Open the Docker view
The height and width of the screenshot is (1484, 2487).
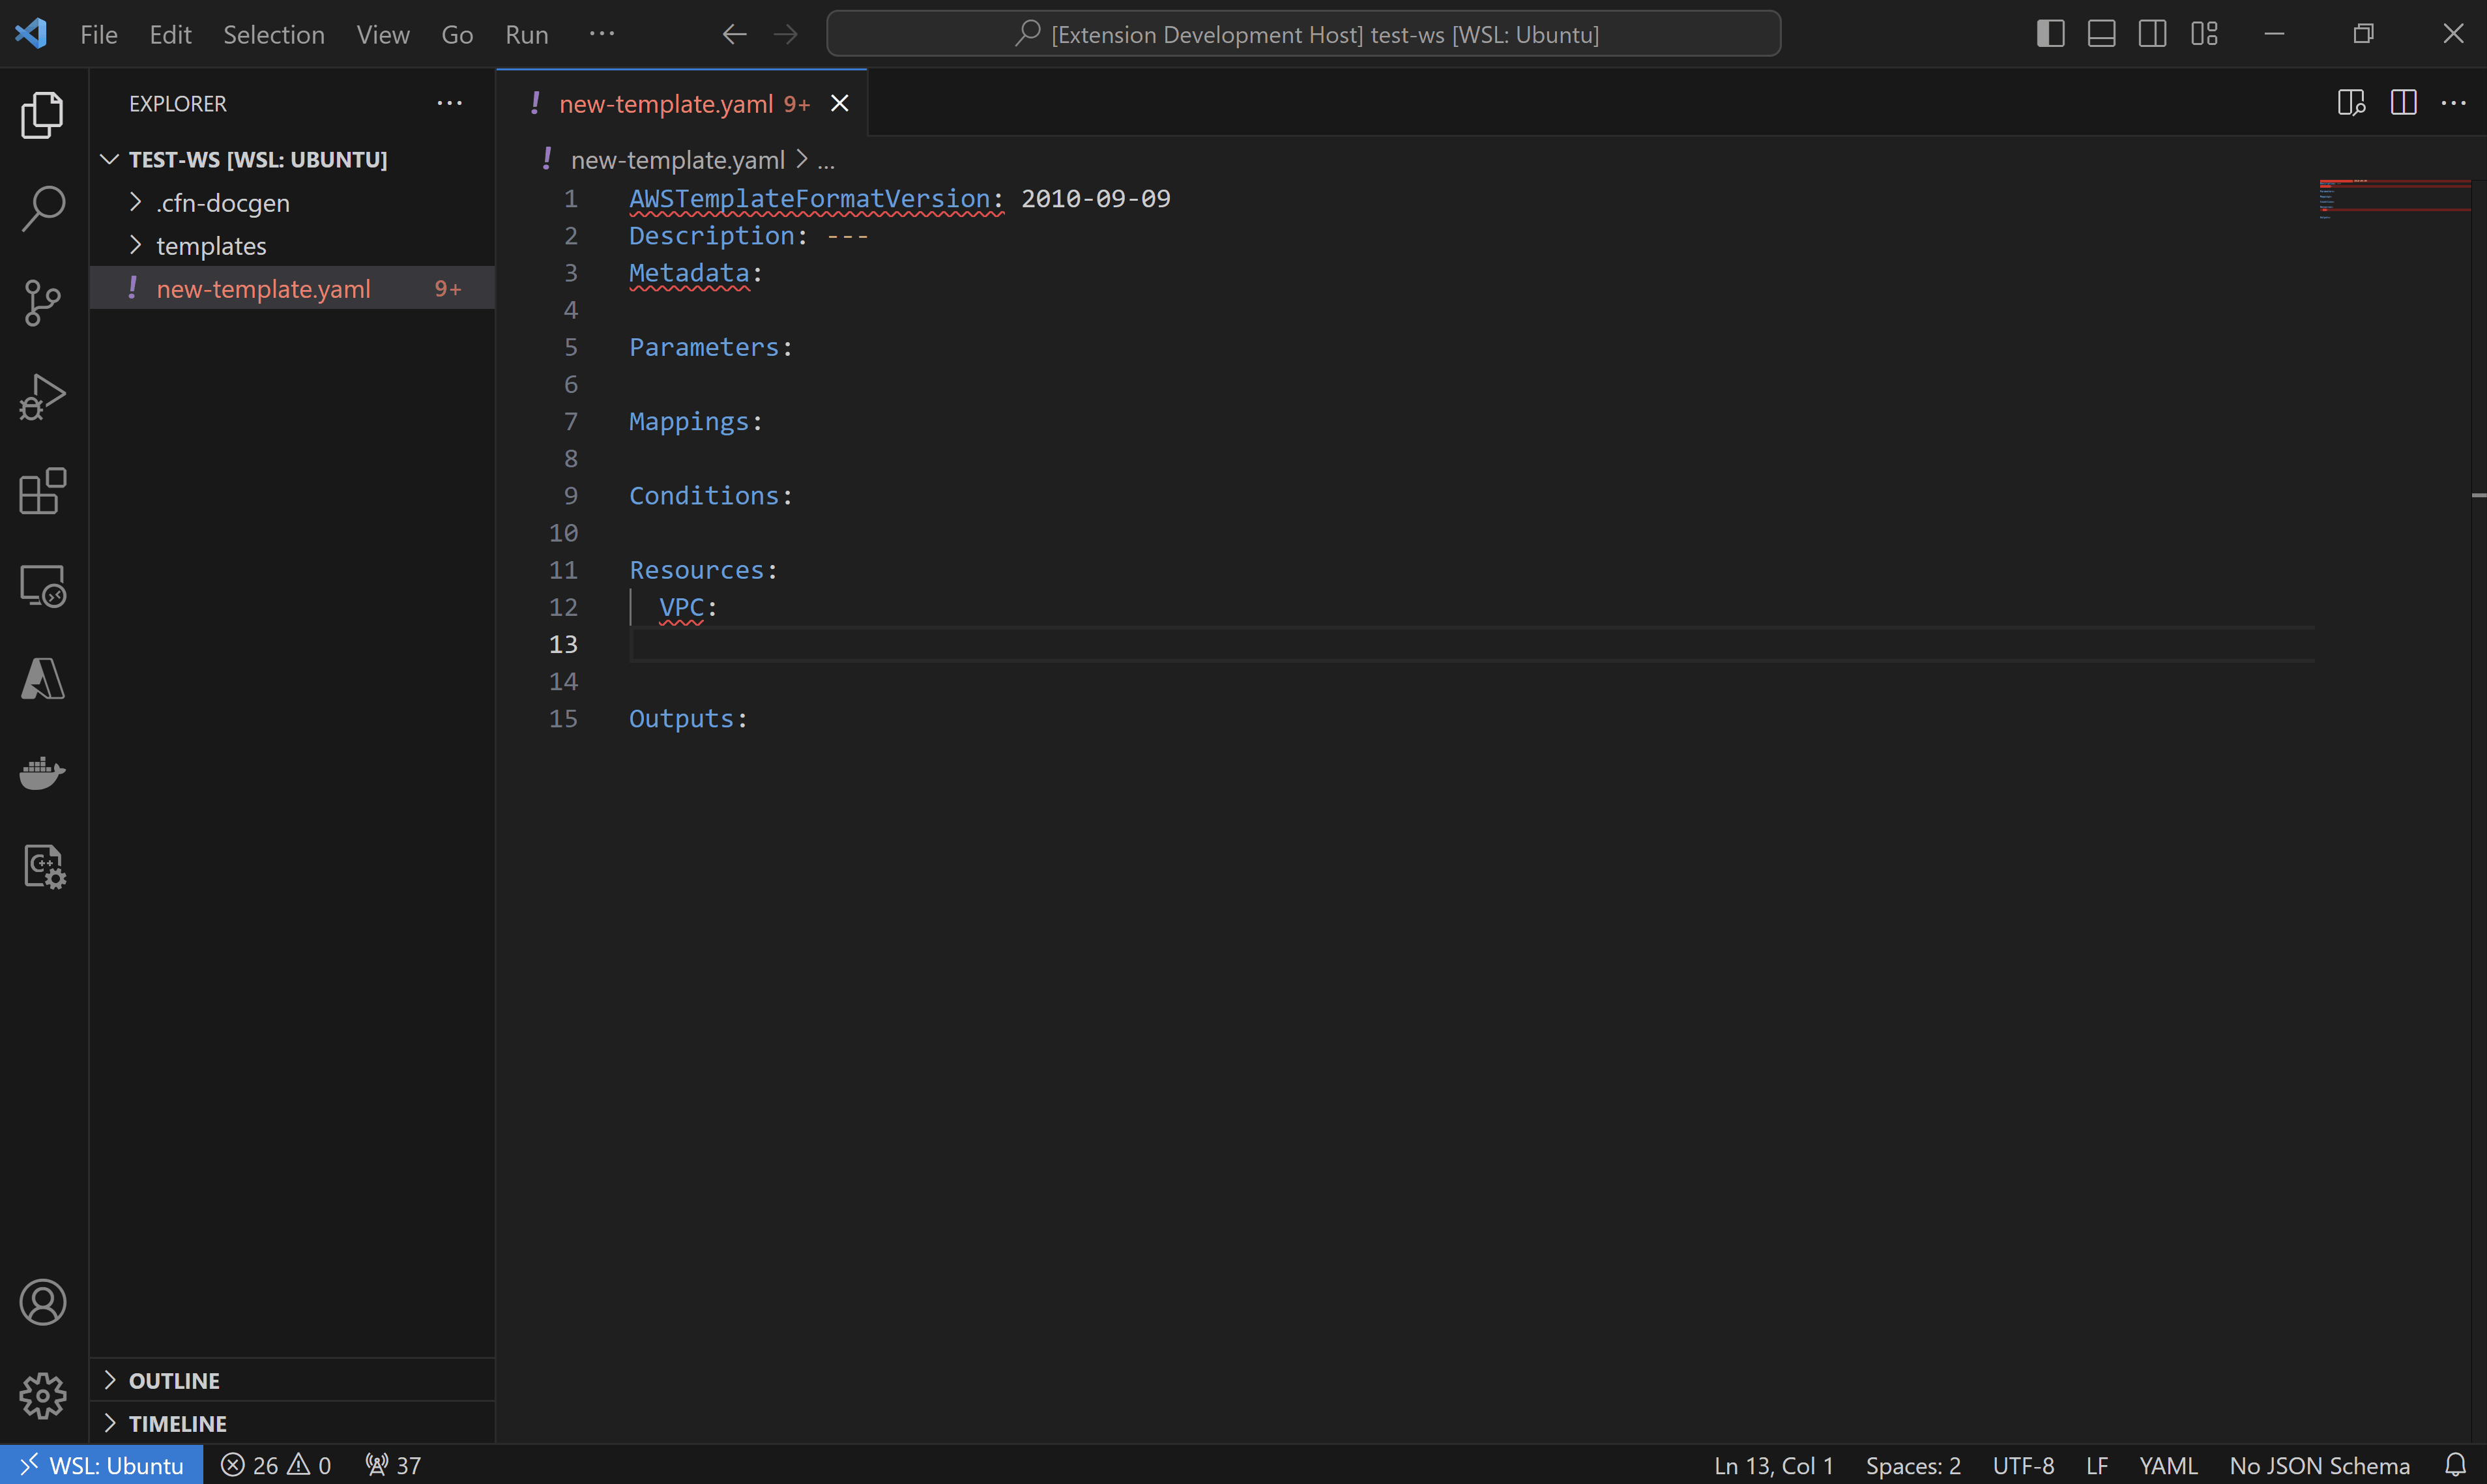coord(42,773)
